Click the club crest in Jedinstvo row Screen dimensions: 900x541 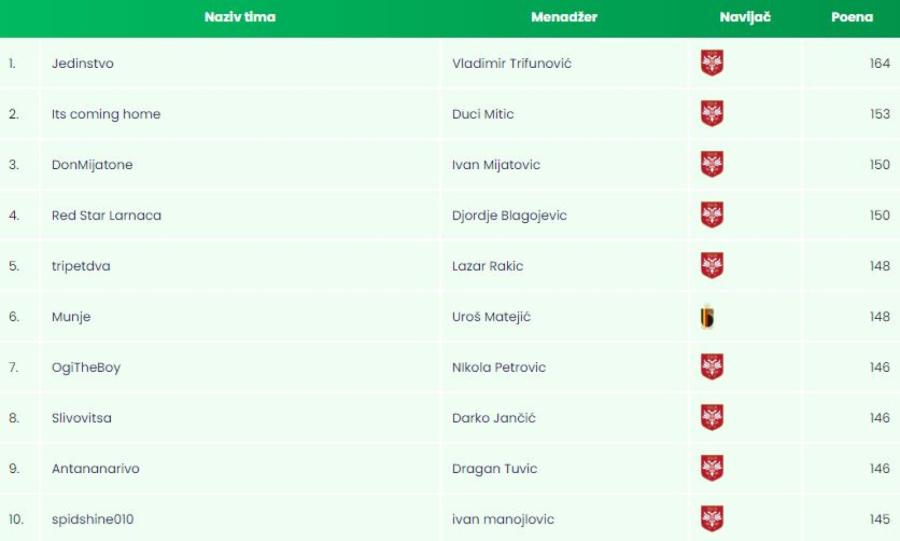click(x=712, y=63)
